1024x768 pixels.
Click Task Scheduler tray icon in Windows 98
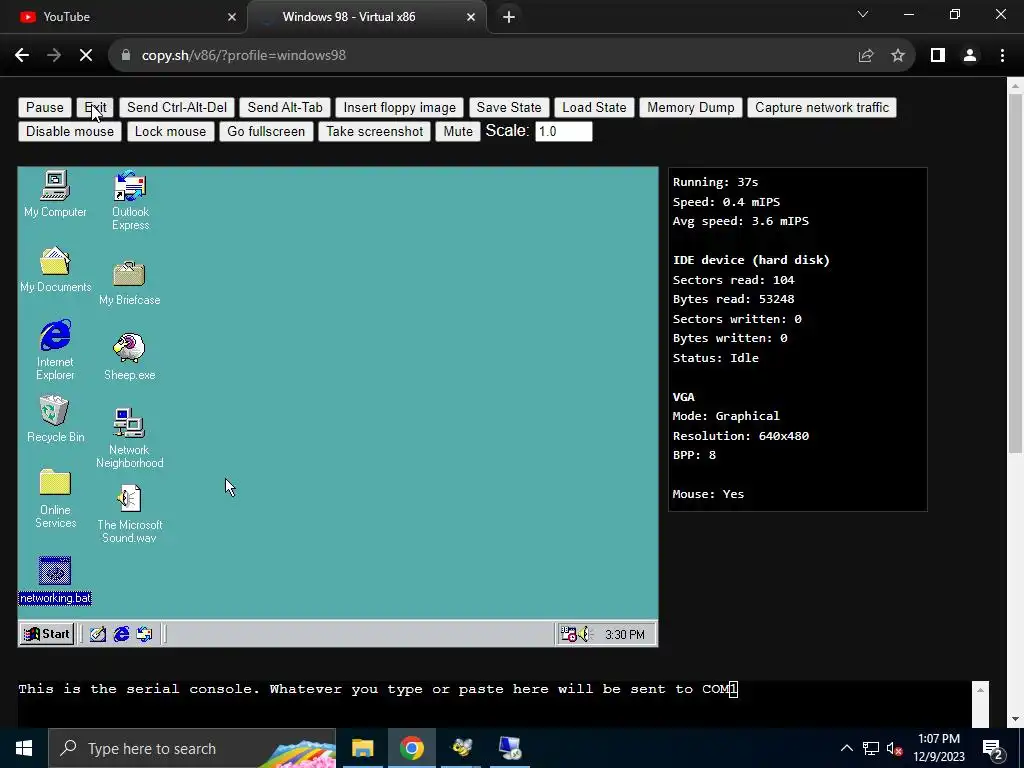coord(569,634)
